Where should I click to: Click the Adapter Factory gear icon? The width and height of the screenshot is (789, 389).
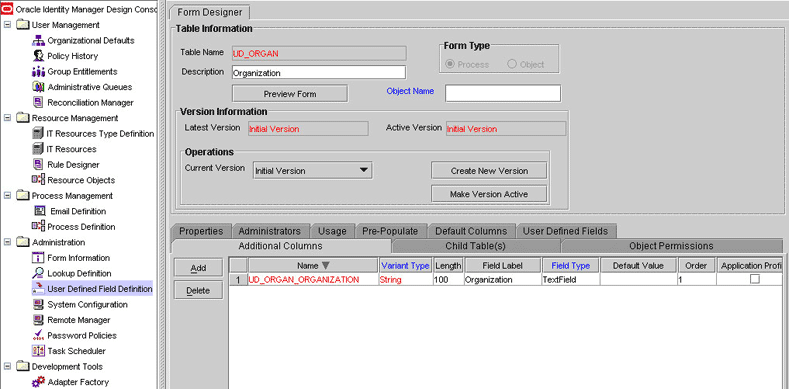click(x=38, y=382)
